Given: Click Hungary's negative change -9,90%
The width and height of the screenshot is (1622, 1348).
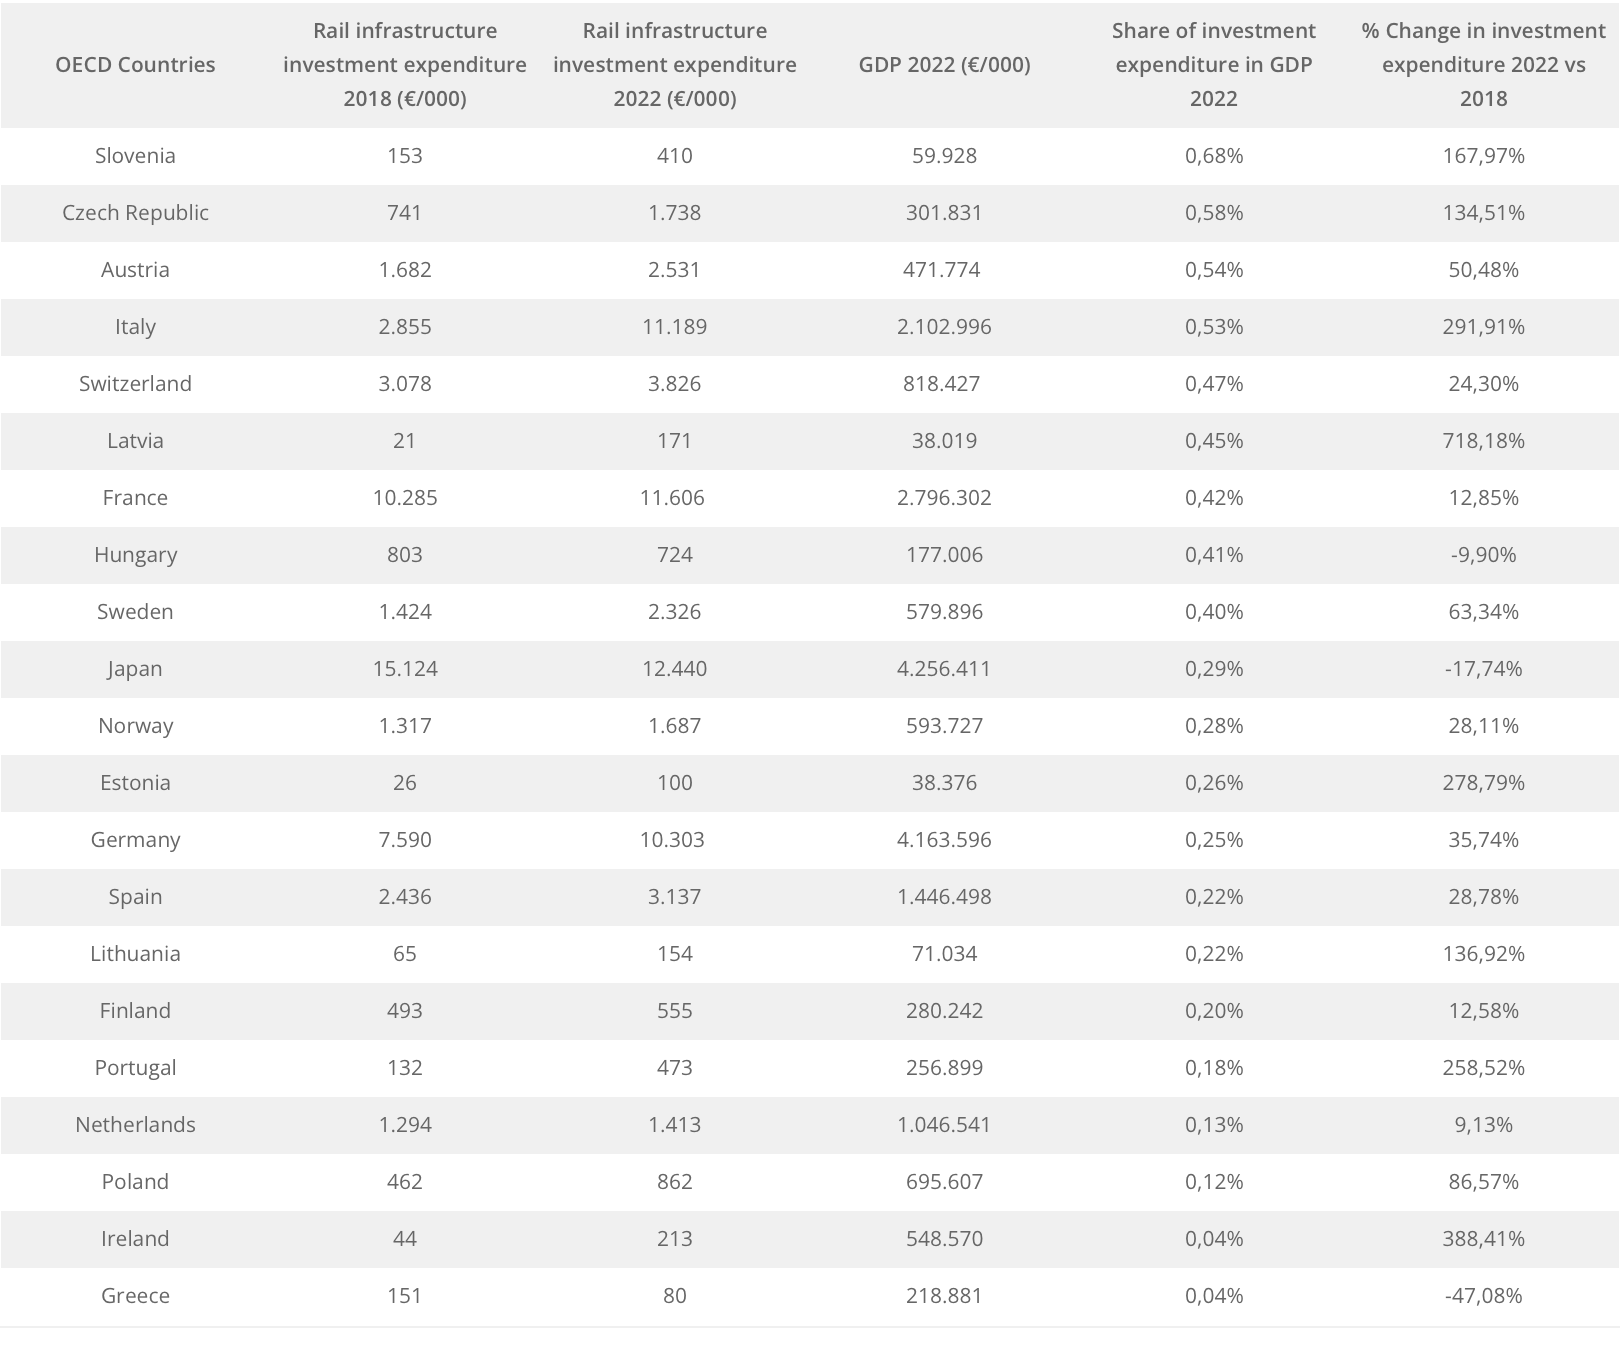Looking at the screenshot, I should click(1483, 555).
